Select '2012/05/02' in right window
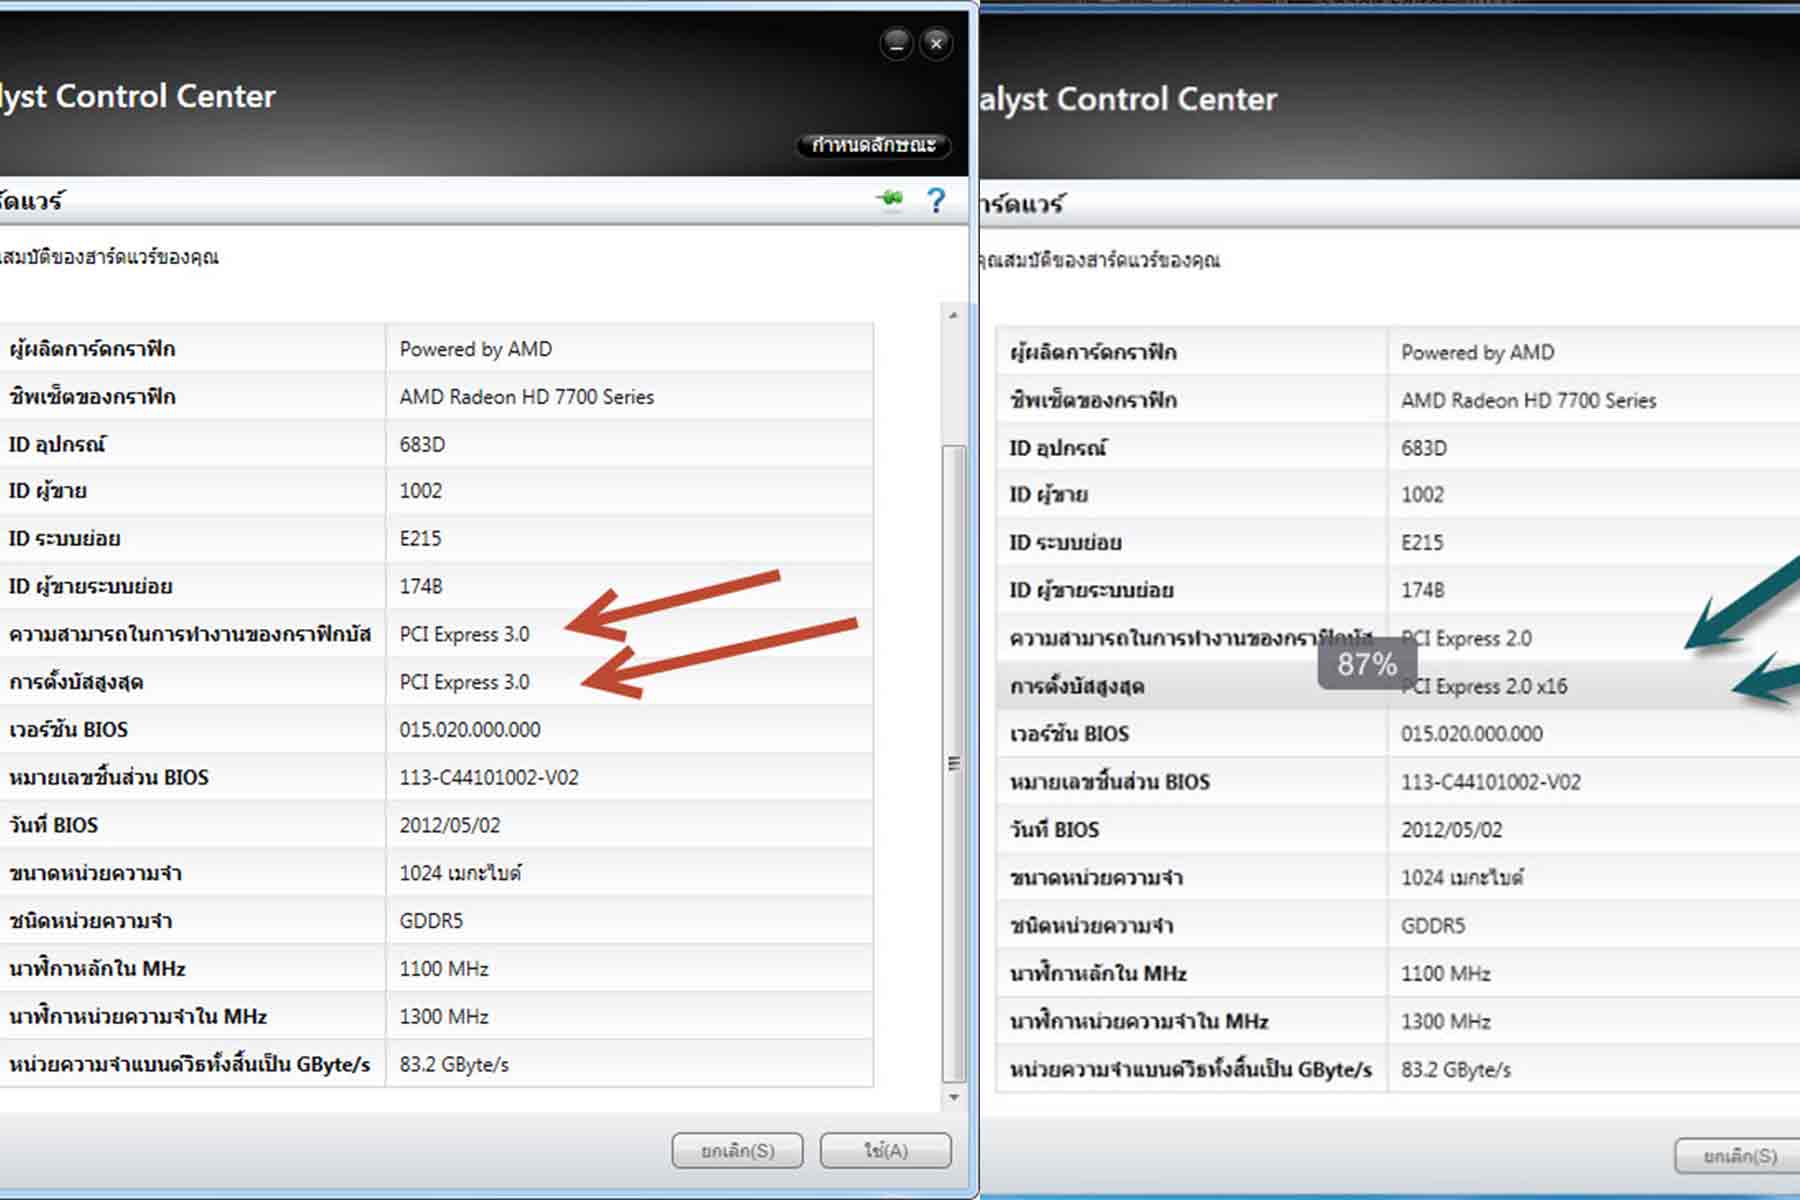 1452,830
